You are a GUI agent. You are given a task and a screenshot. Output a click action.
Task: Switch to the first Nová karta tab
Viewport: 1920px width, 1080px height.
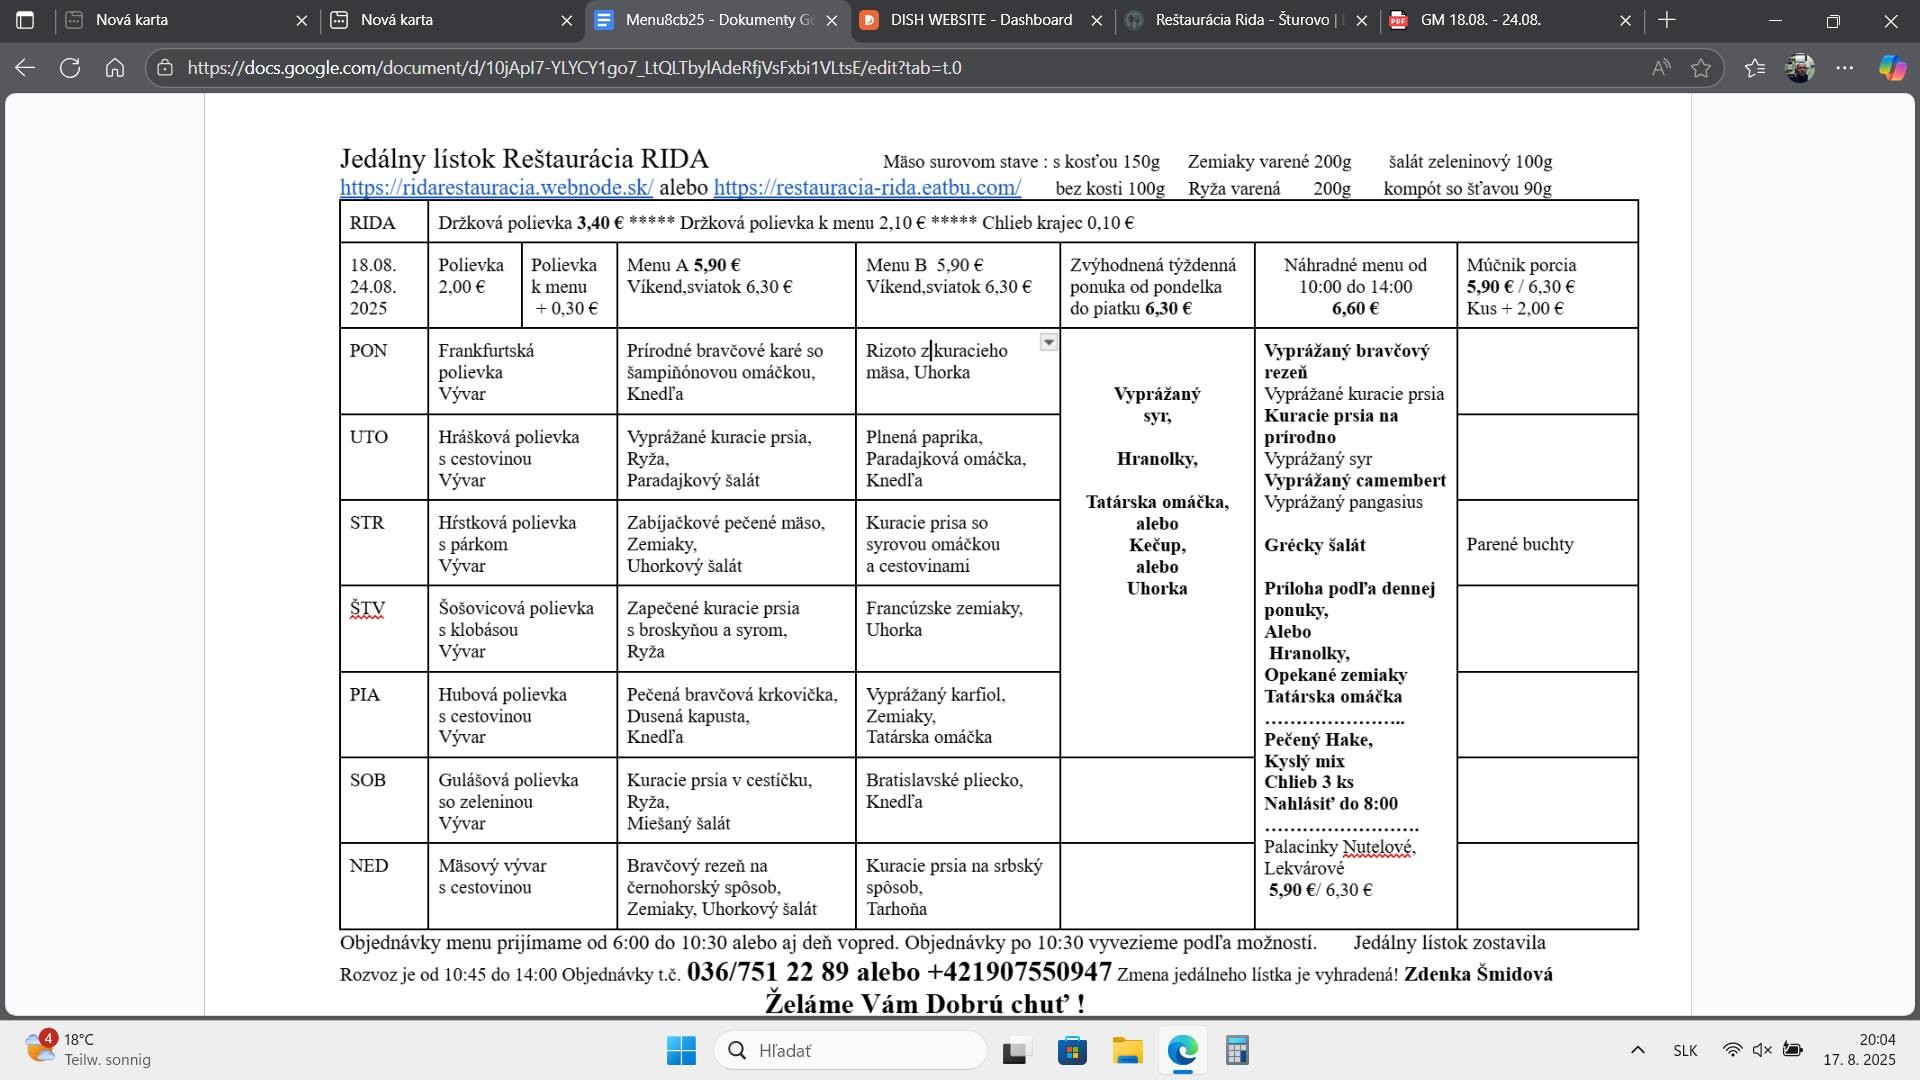[x=186, y=20]
